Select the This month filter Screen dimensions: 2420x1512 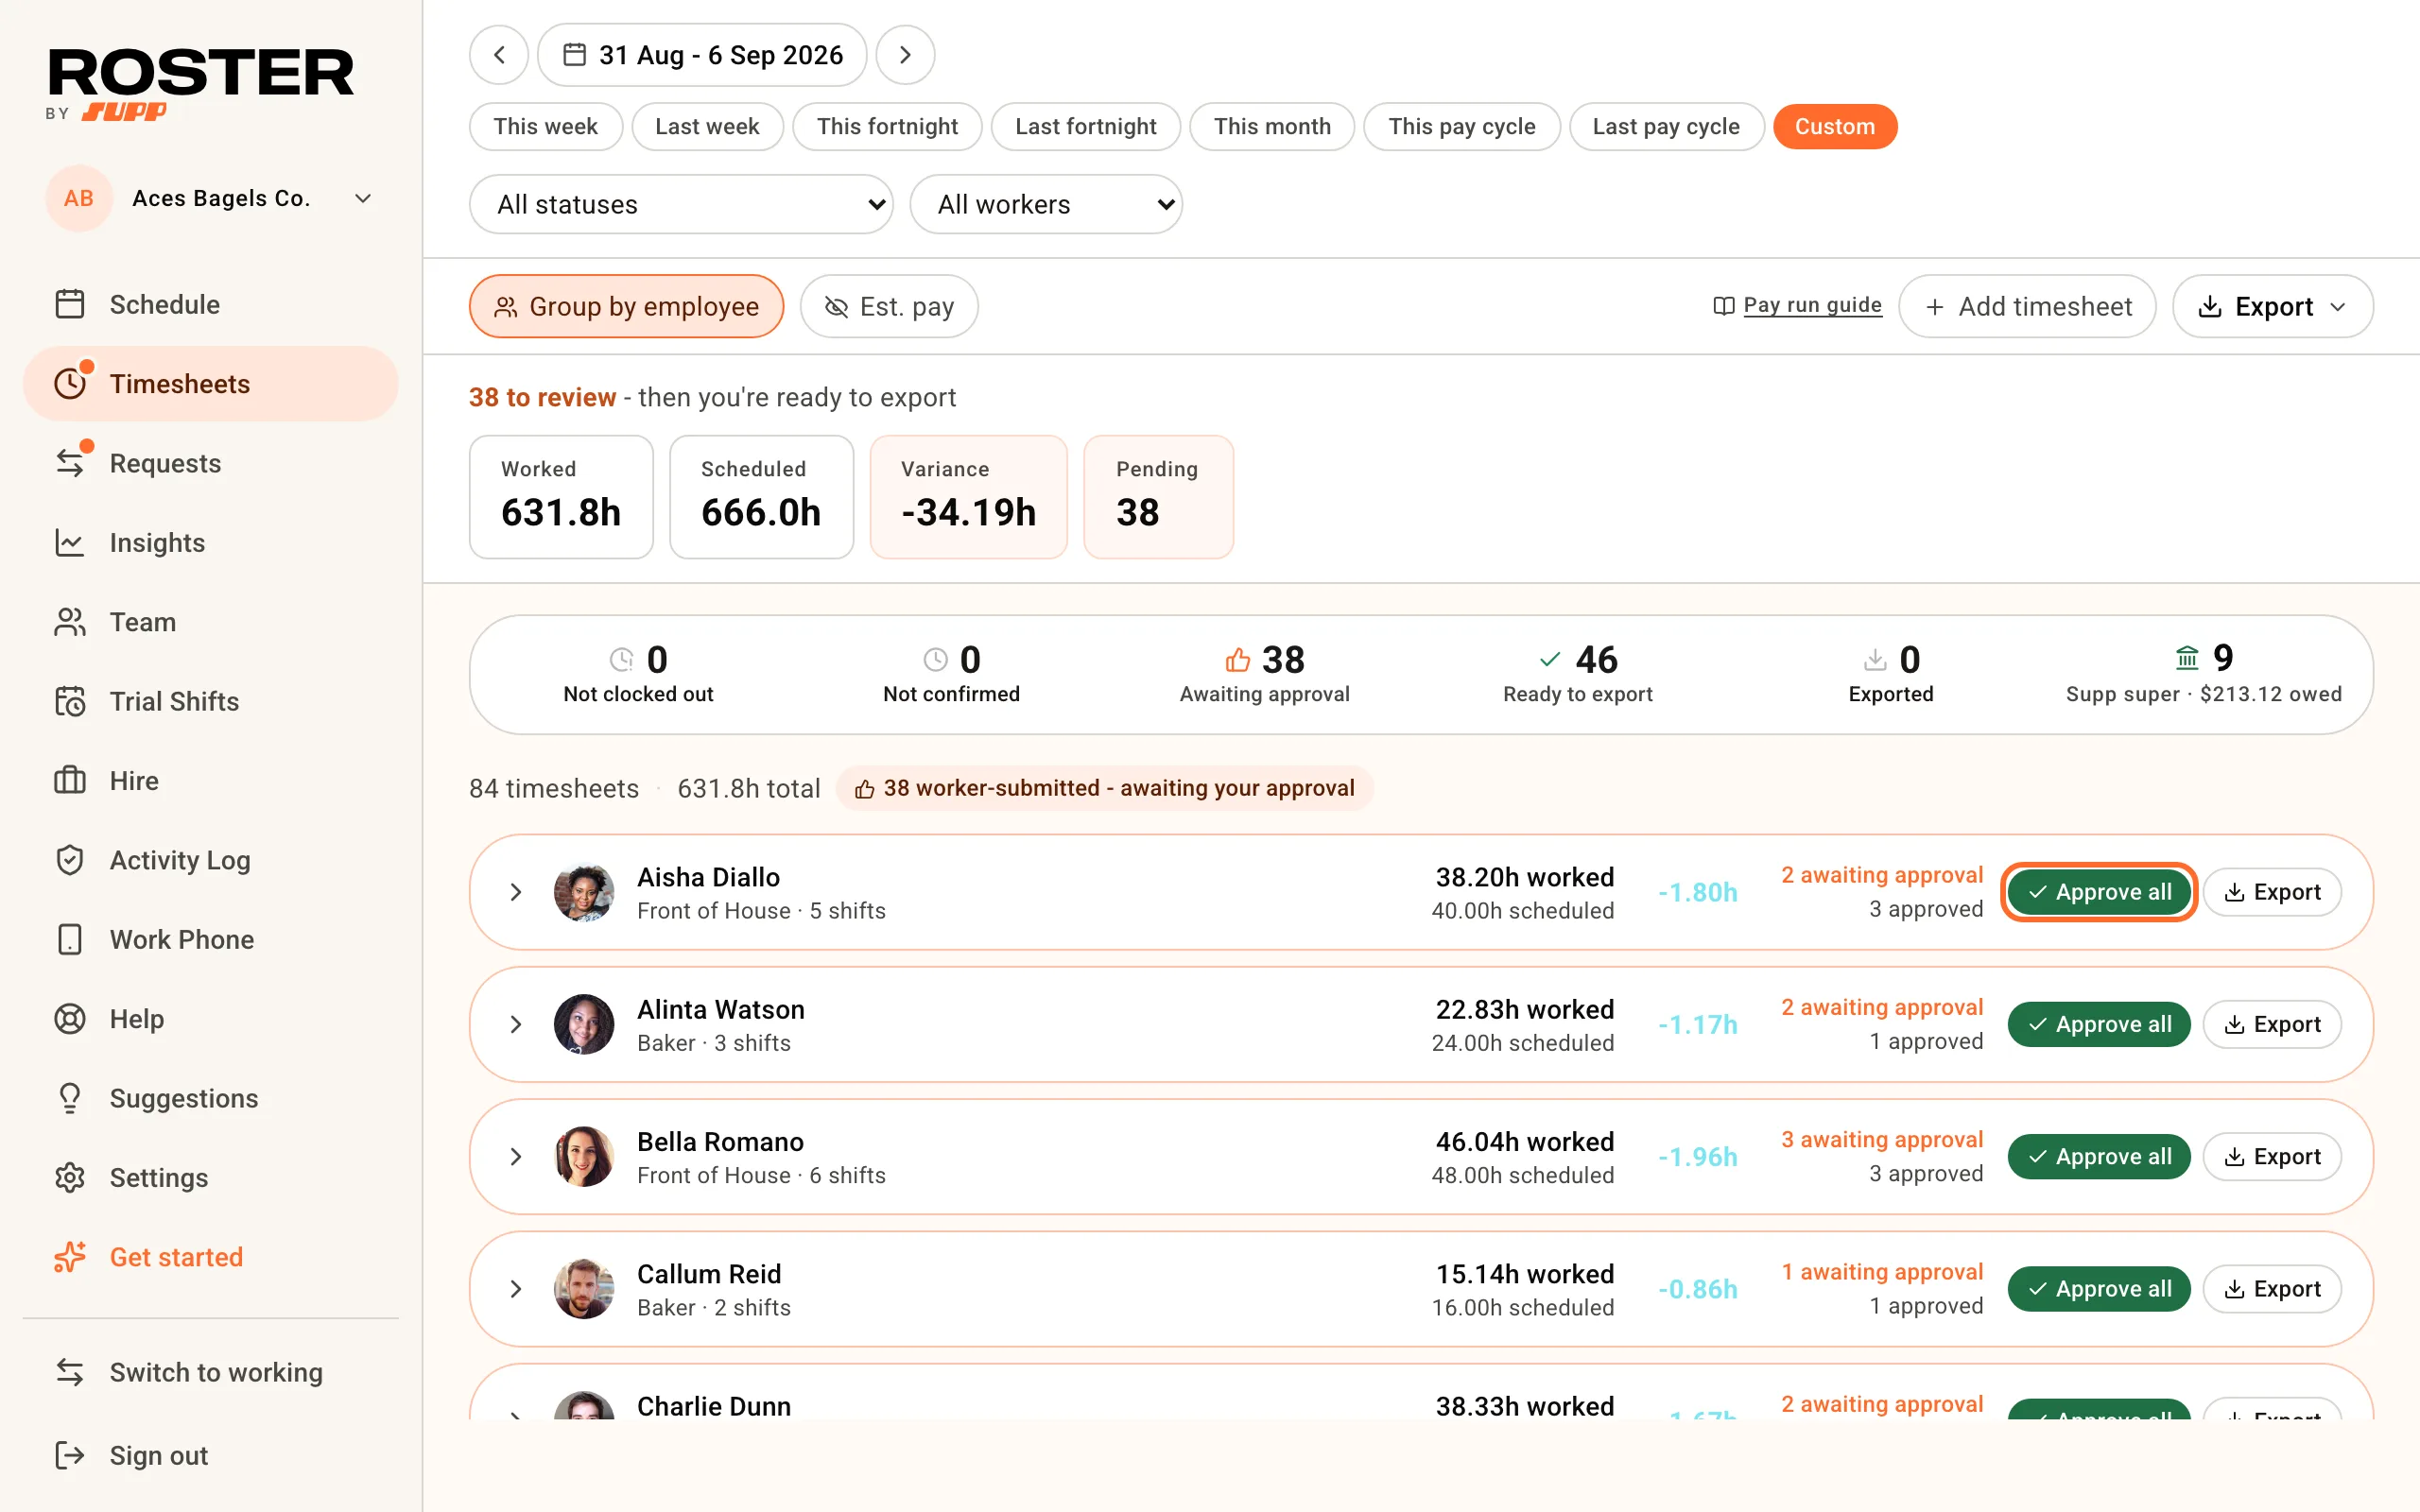(x=1272, y=127)
